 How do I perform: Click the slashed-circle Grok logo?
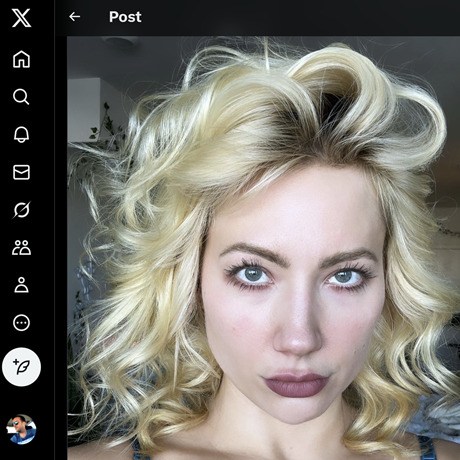coord(21,210)
